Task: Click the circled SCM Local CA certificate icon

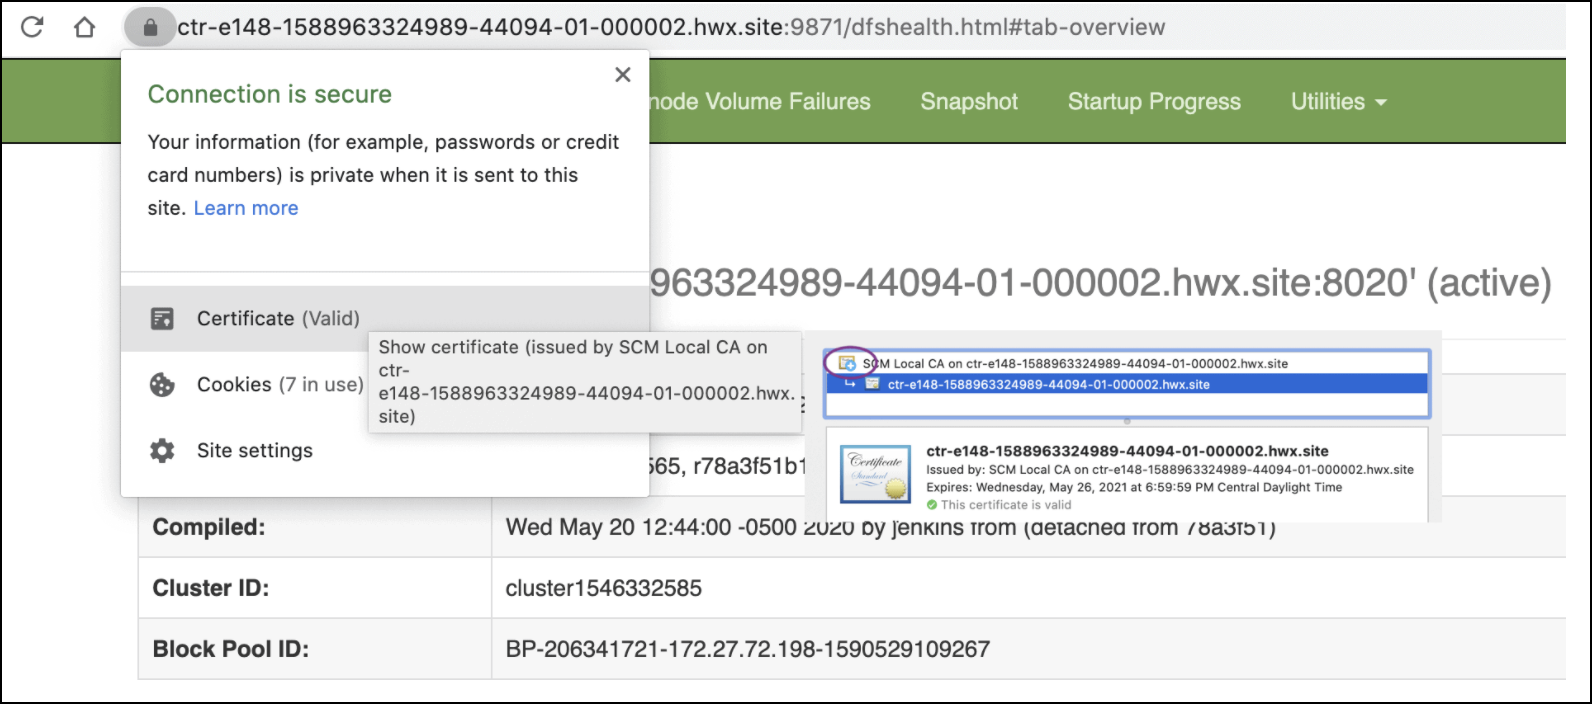Action: (x=847, y=363)
